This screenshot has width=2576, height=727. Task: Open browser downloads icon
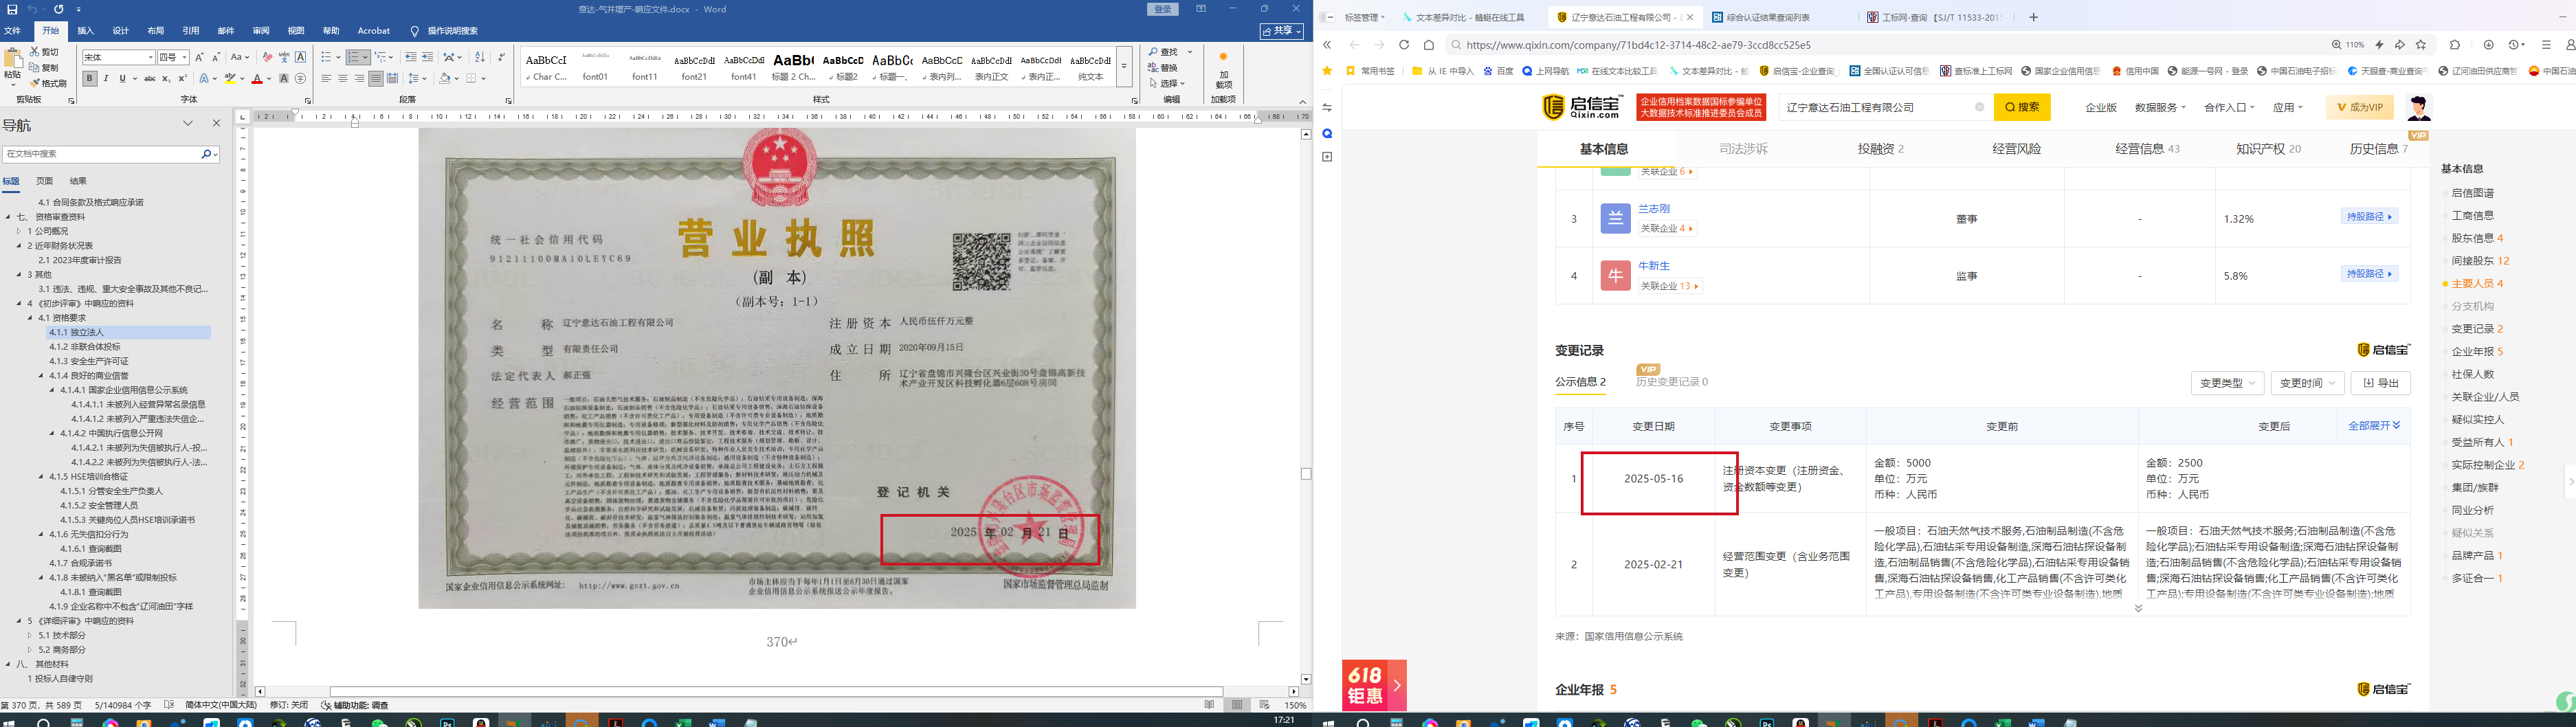(2489, 45)
